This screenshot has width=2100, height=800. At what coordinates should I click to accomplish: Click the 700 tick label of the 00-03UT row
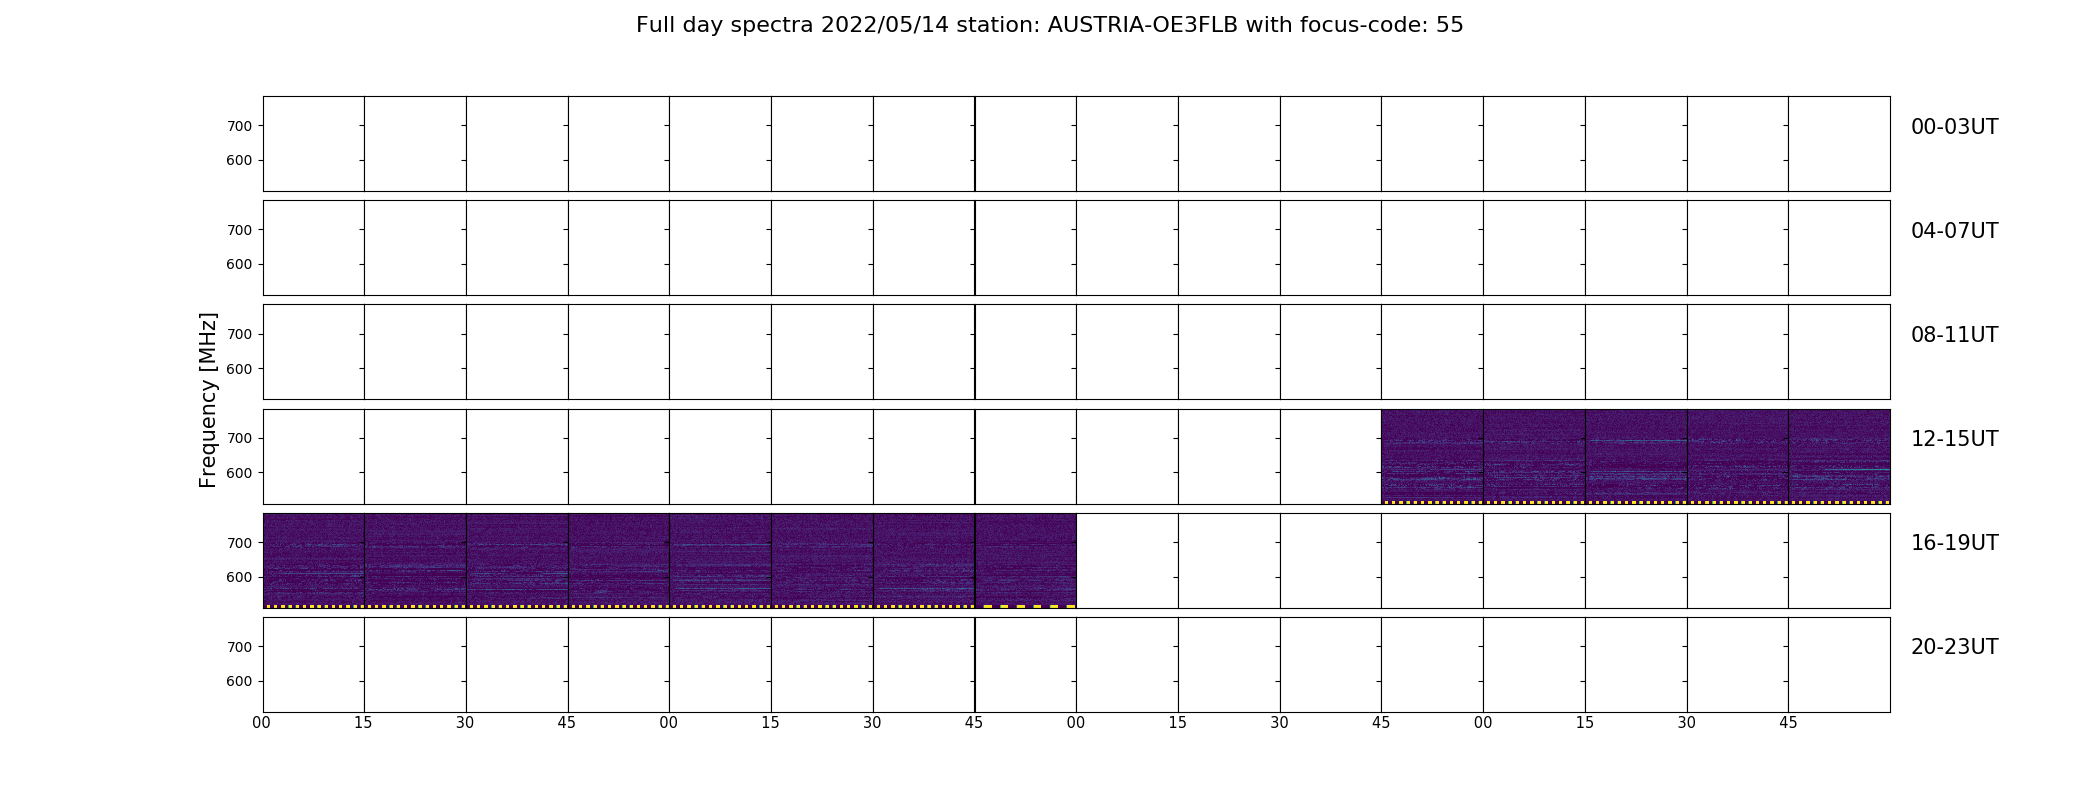239,126
